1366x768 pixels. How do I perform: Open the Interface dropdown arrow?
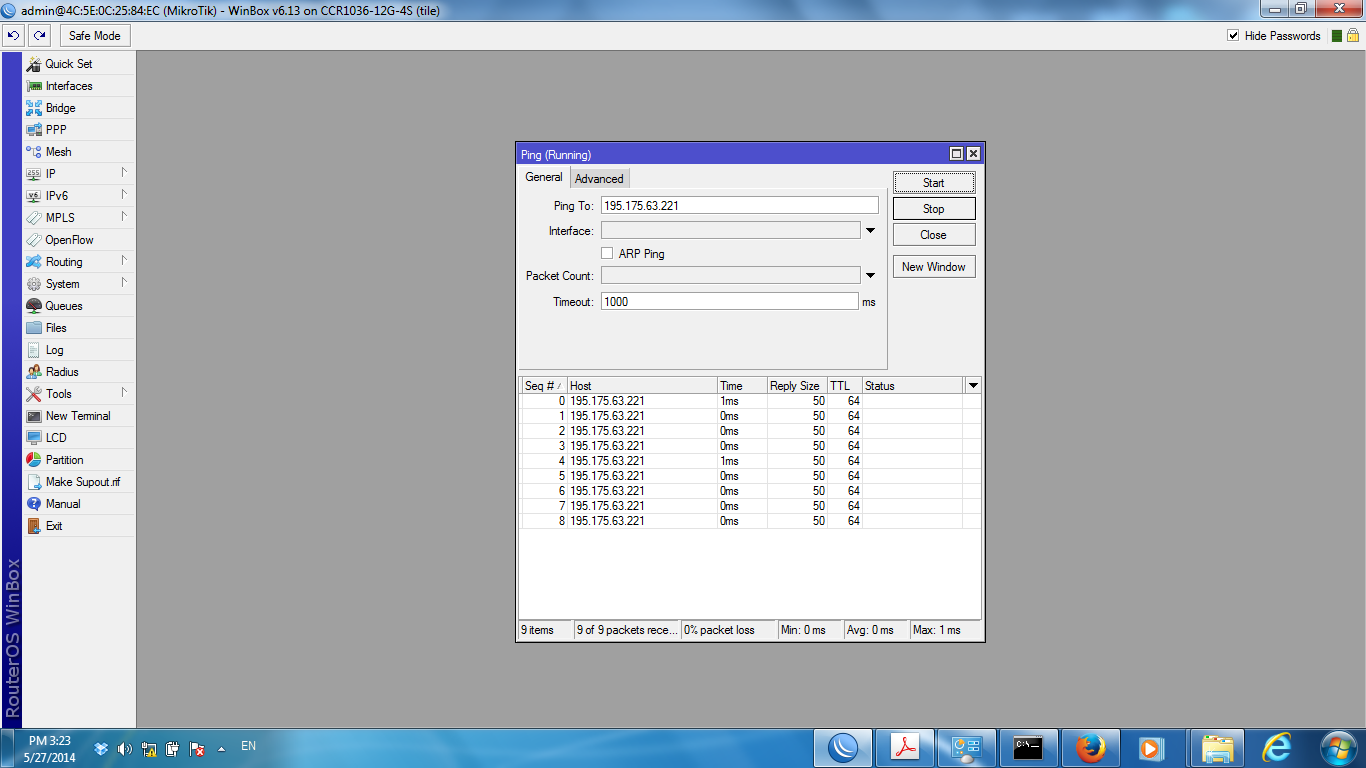point(870,231)
